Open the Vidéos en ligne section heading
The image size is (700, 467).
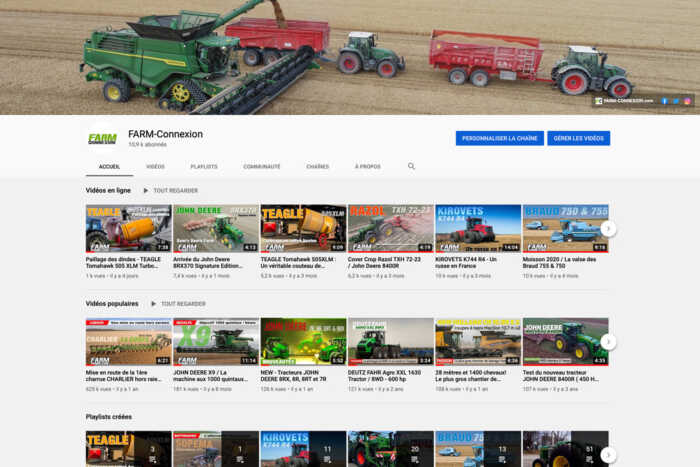[x=108, y=190]
